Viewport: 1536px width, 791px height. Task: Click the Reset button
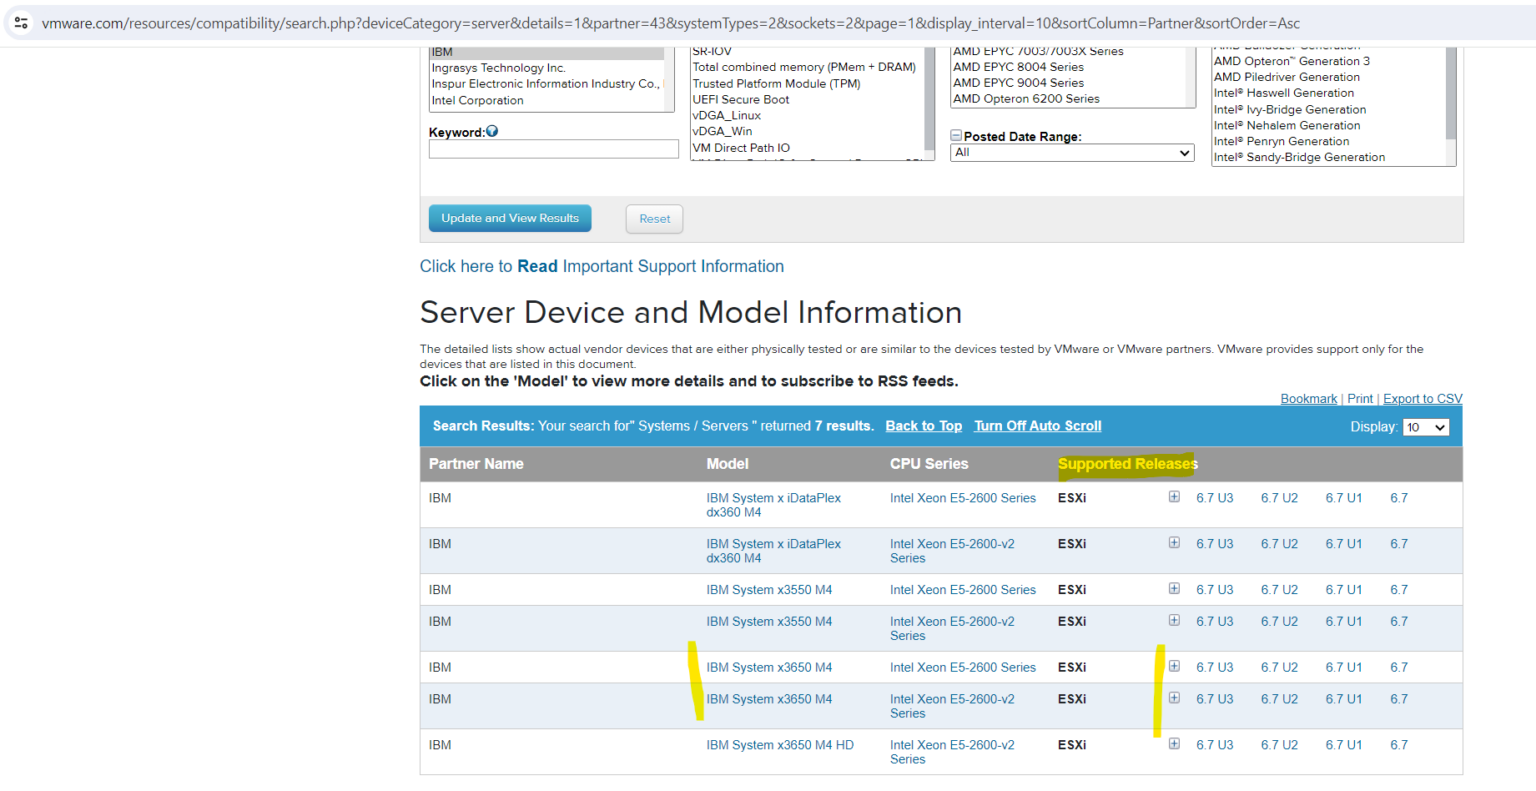[654, 218]
